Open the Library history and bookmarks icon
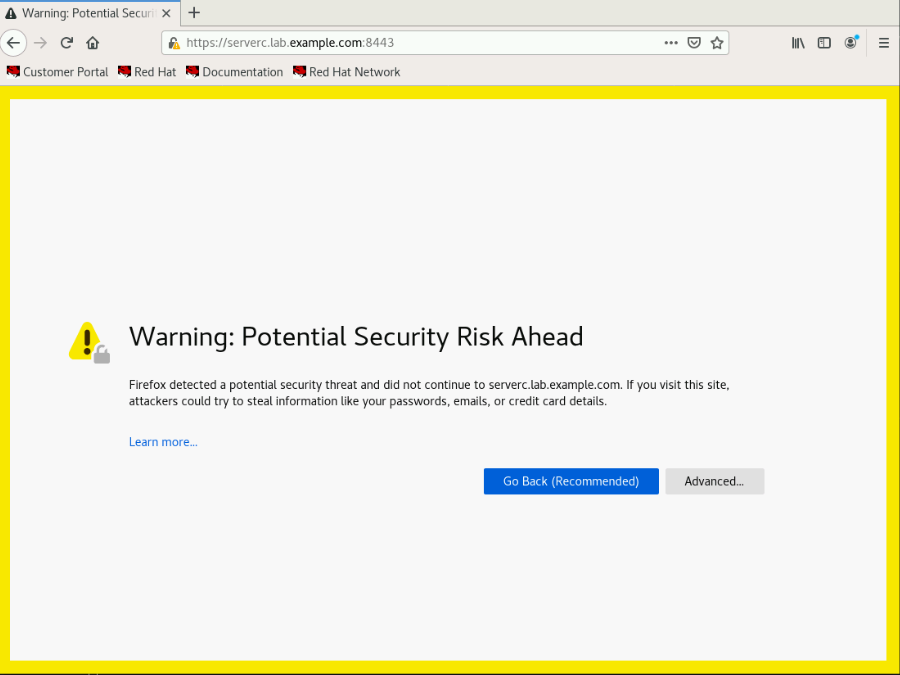This screenshot has height=675, width=900. [x=798, y=43]
